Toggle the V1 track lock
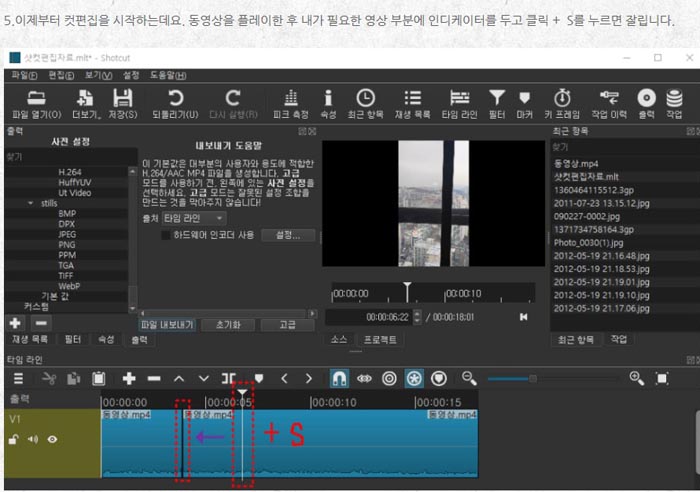 click(x=13, y=439)
